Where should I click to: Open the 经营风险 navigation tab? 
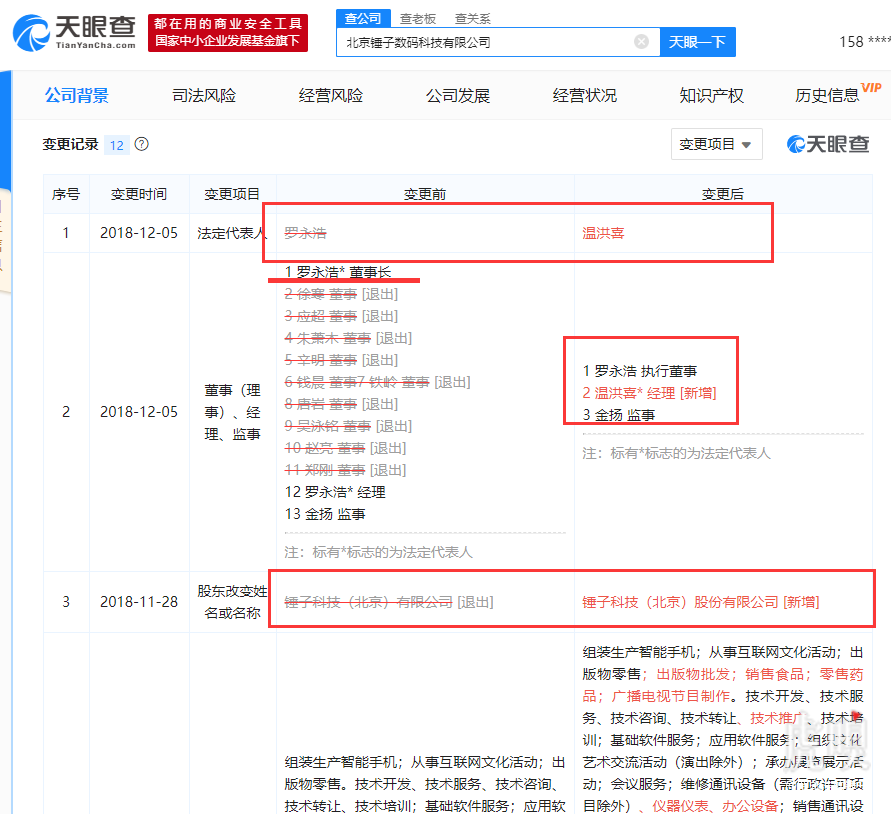331,95
